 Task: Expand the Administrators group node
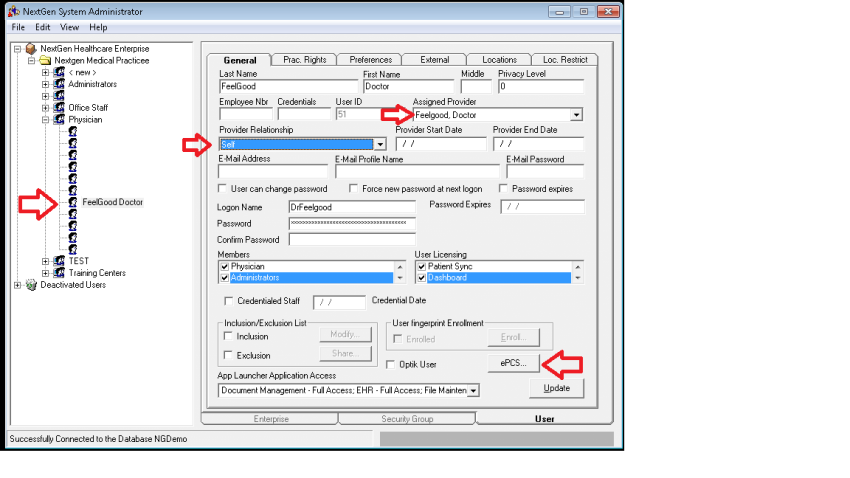tap(46, 84)
